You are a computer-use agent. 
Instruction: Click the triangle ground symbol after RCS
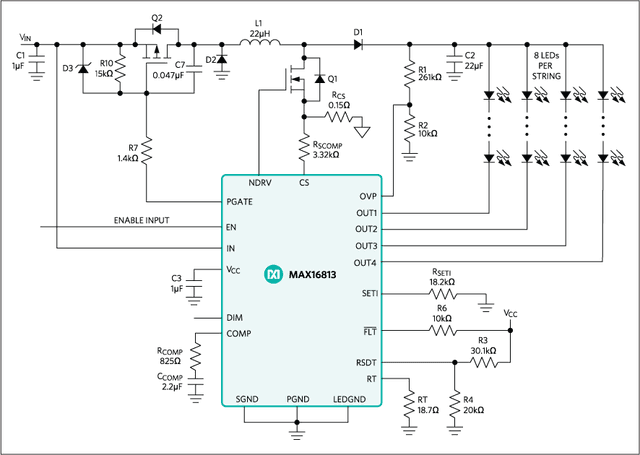pos(362,132)
